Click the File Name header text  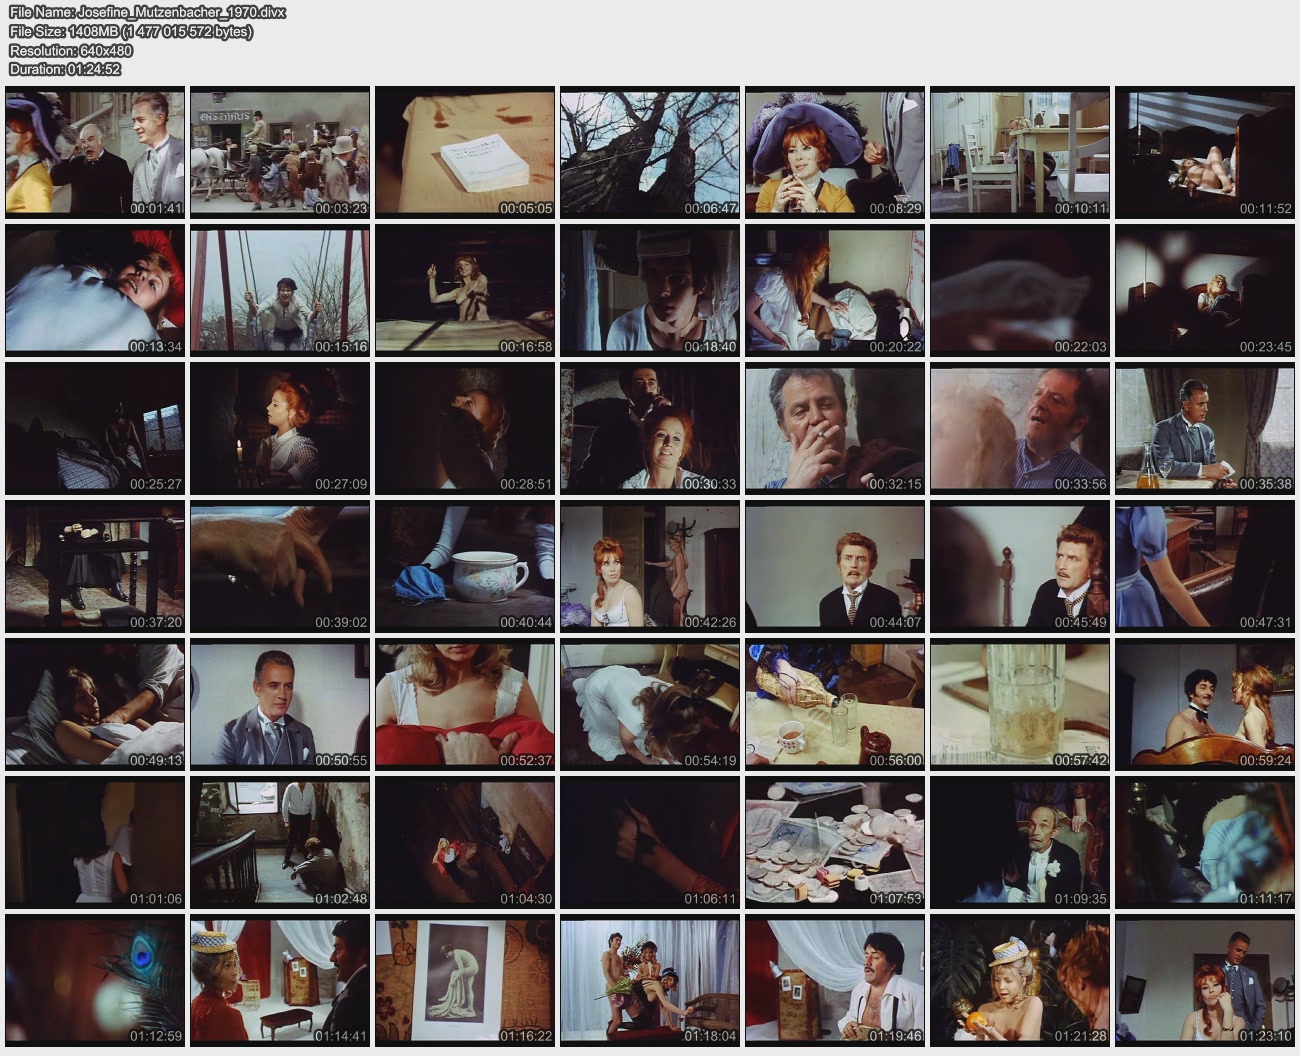tap(147, 12)
